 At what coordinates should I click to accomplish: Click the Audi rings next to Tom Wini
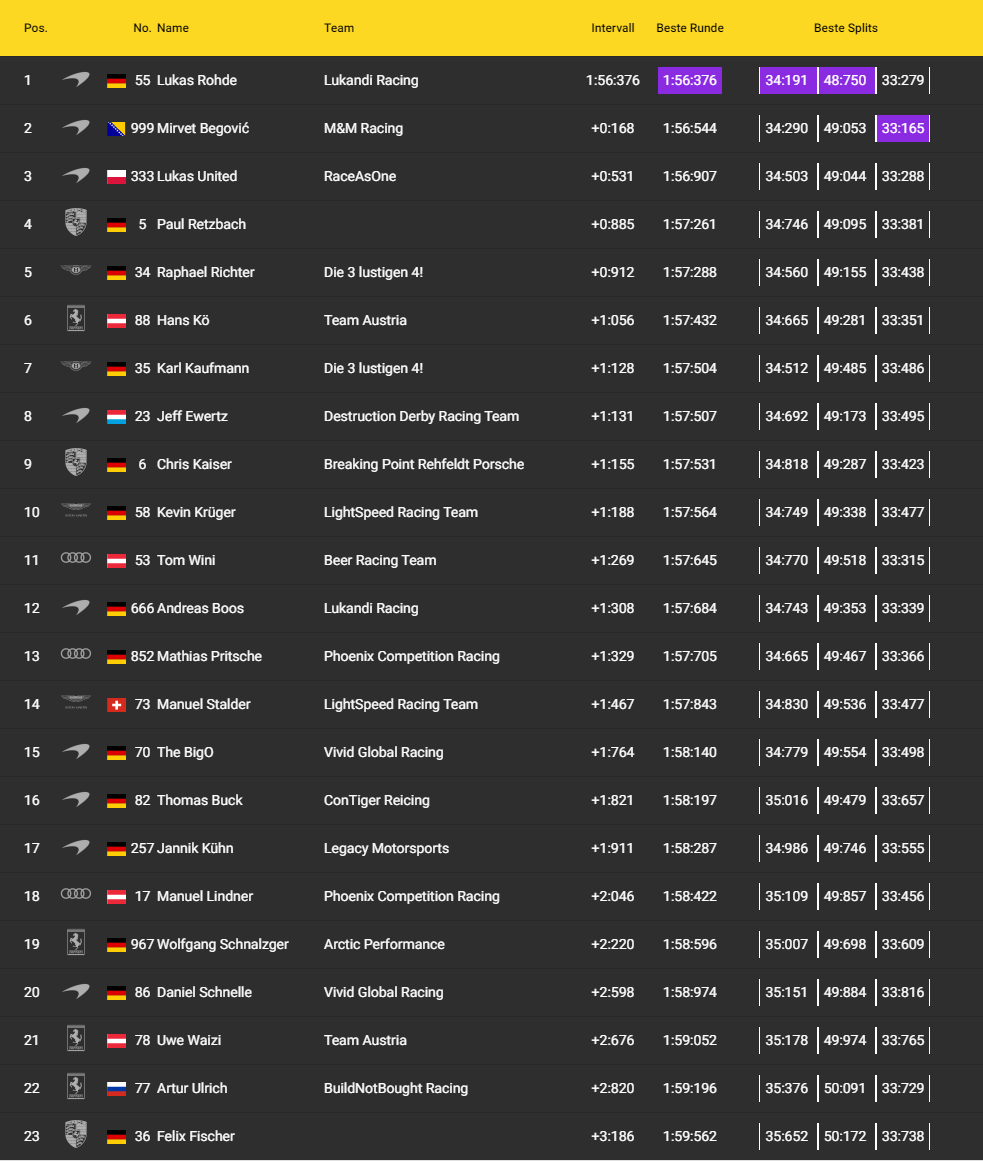76,560
